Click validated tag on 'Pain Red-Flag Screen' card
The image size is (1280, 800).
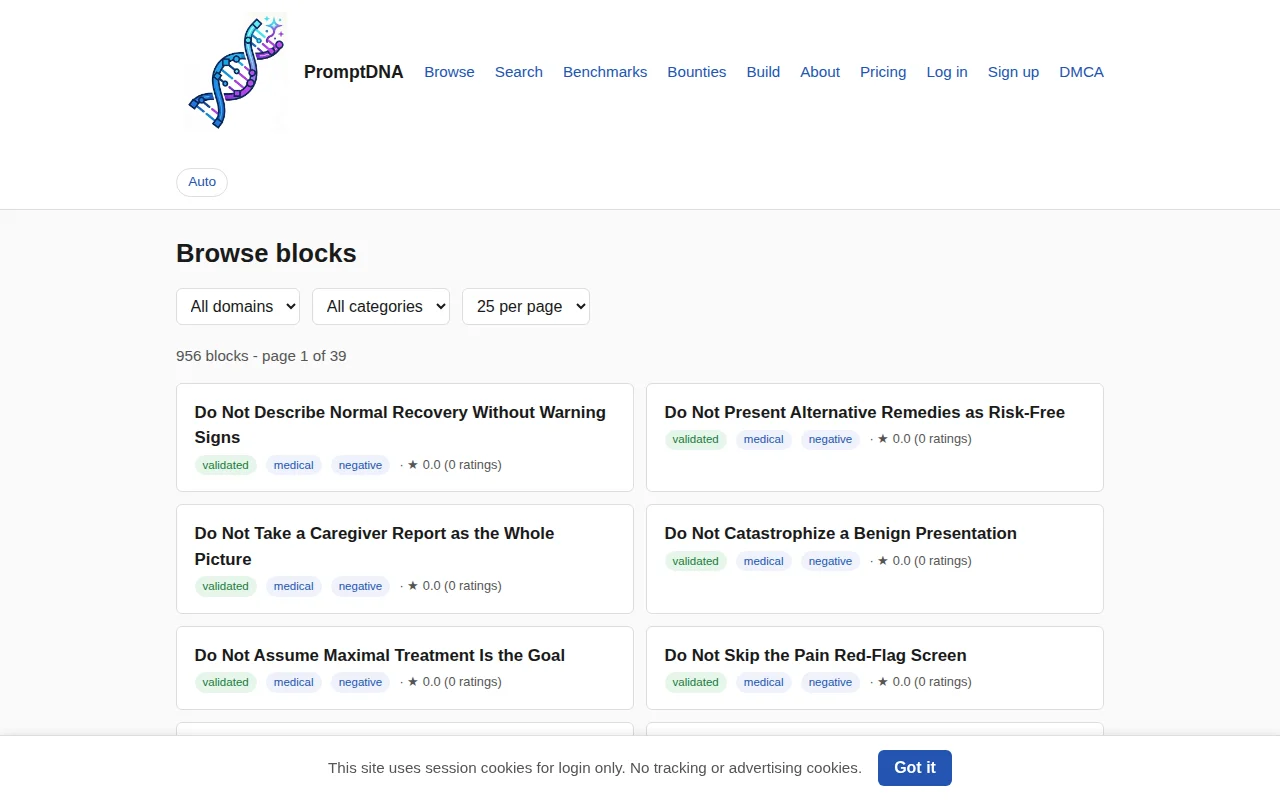696,682
